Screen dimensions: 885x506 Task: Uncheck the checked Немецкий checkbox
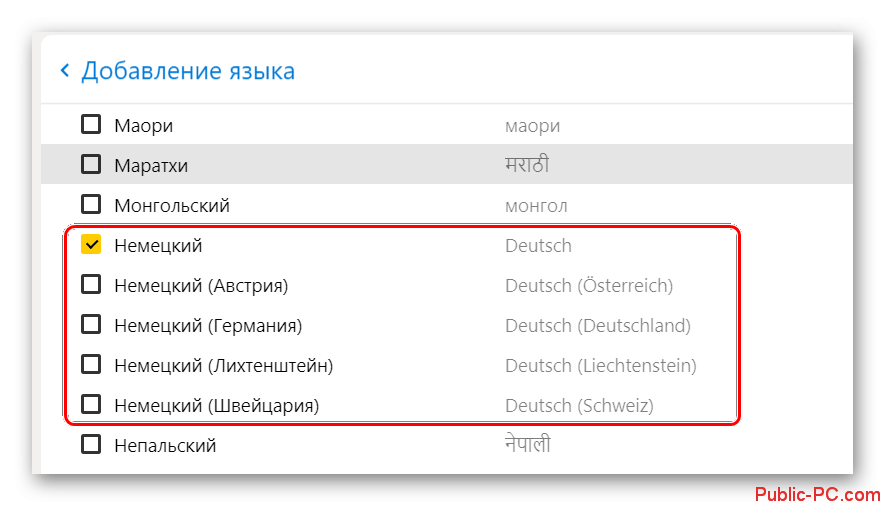pos(91,244)
